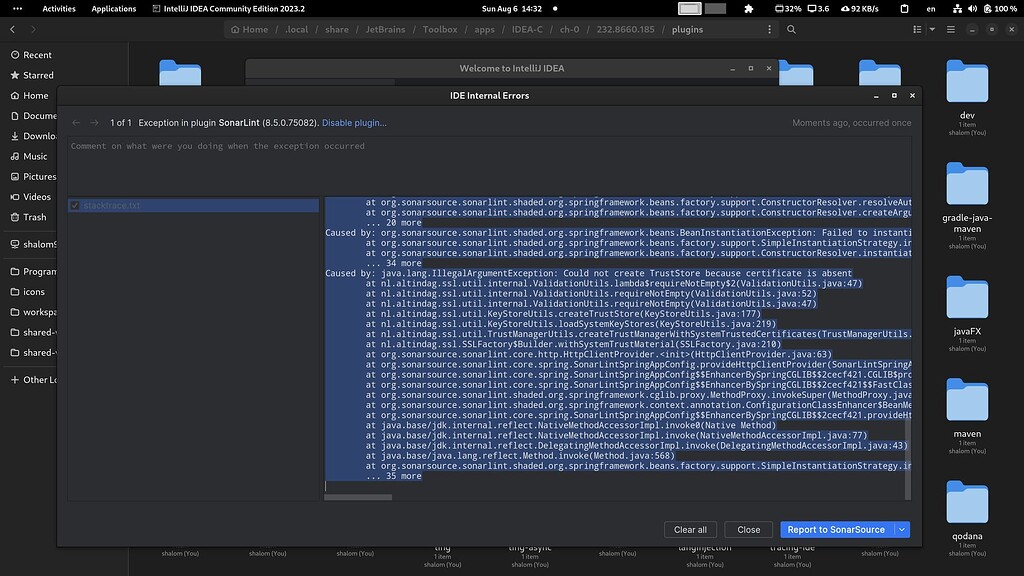Viewport: 1024px width, 576px height.
Task: Open search in the Files toolbar
Action: [792, 29]
